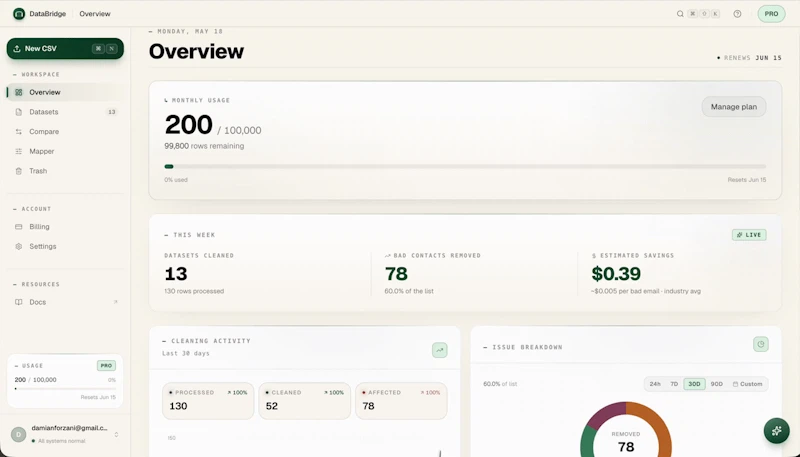Click the Billing card icon
Viewport: 800px width, 457px height.
[19, 226]
